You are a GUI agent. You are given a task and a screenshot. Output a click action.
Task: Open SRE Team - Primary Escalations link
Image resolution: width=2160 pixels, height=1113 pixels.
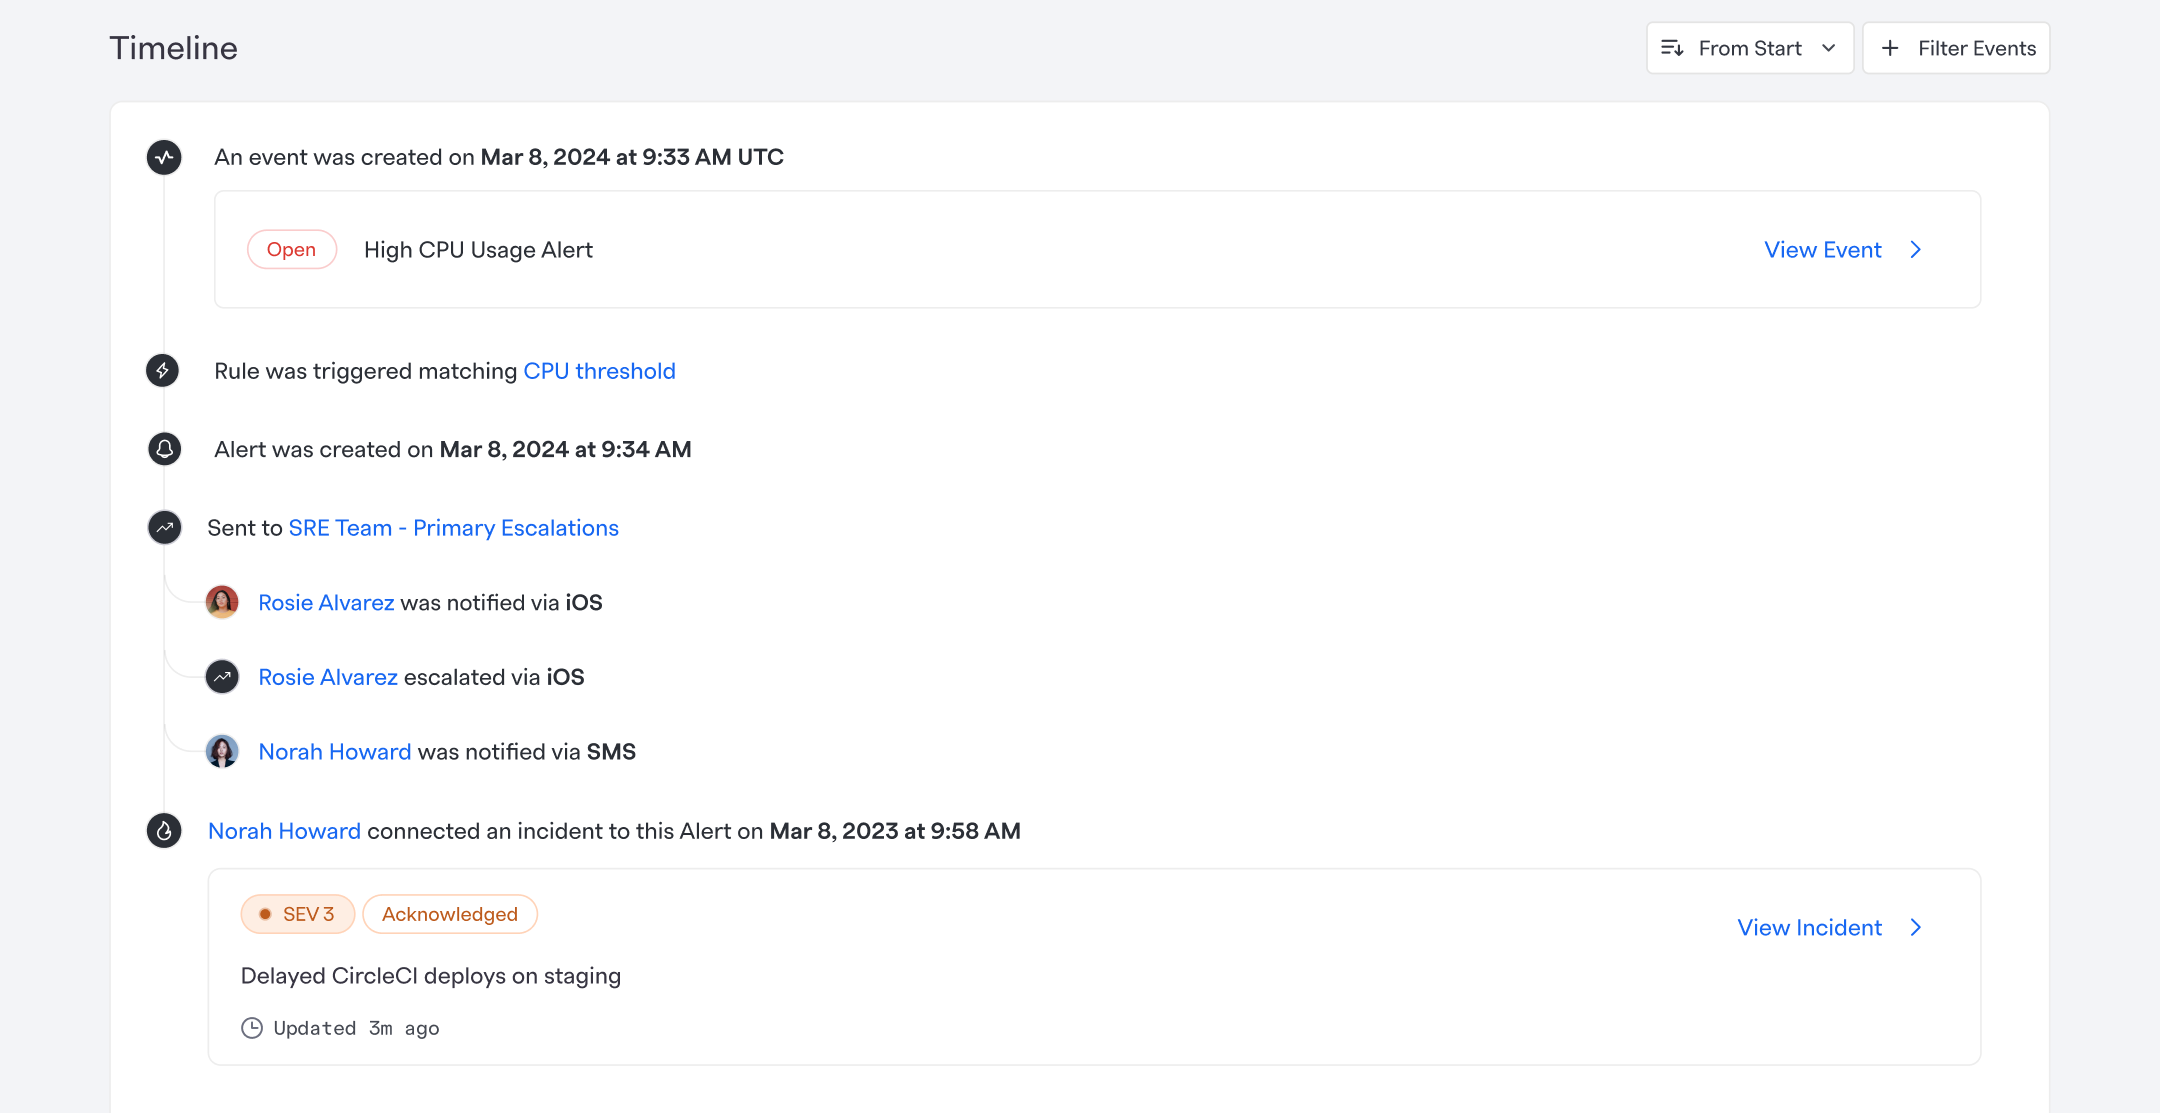coord(453,528)
